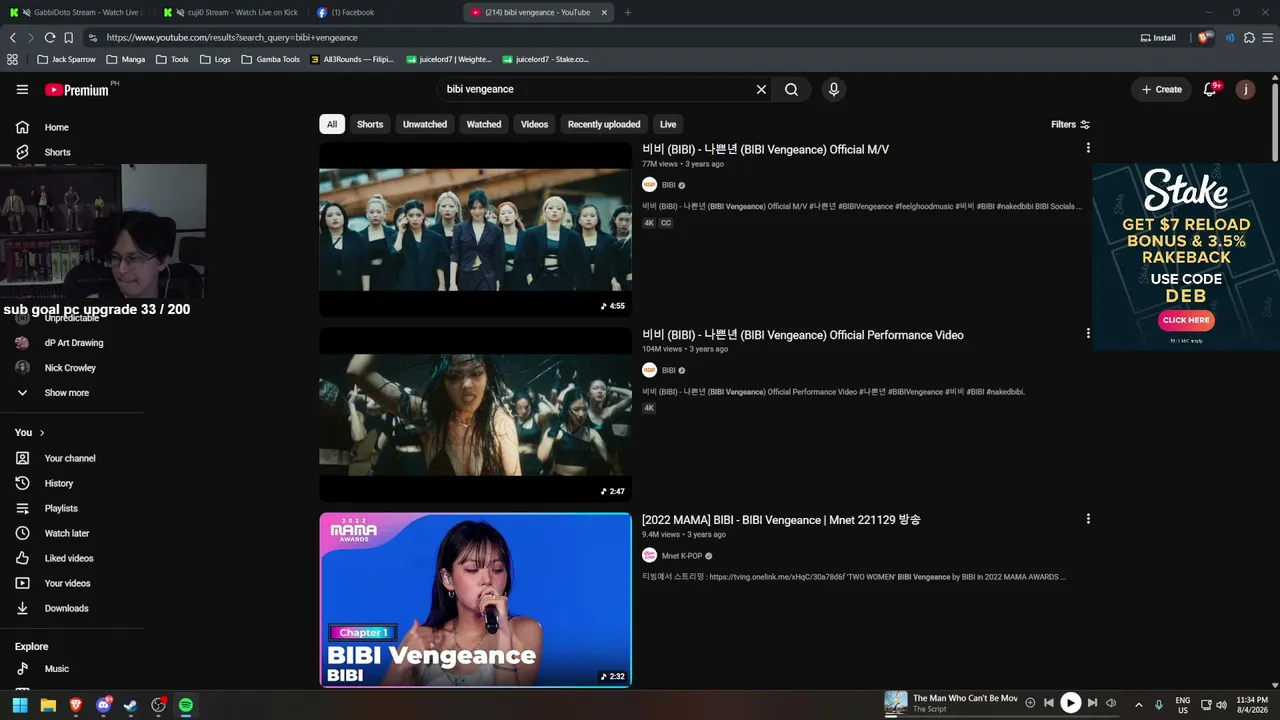Run the search with the magnifier button
Viewport: 1280px width, 720px height.
(x=791, y=89)
